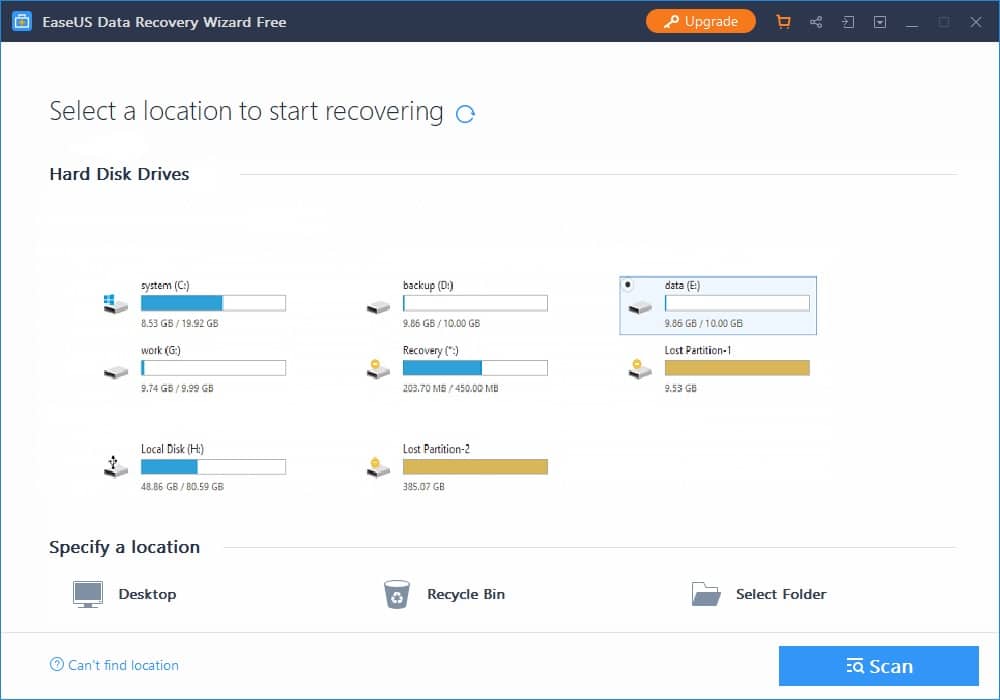Click the "8.53 GB / 19.92 GB" text
The image size is (1000, 700).
click(180, 323)
